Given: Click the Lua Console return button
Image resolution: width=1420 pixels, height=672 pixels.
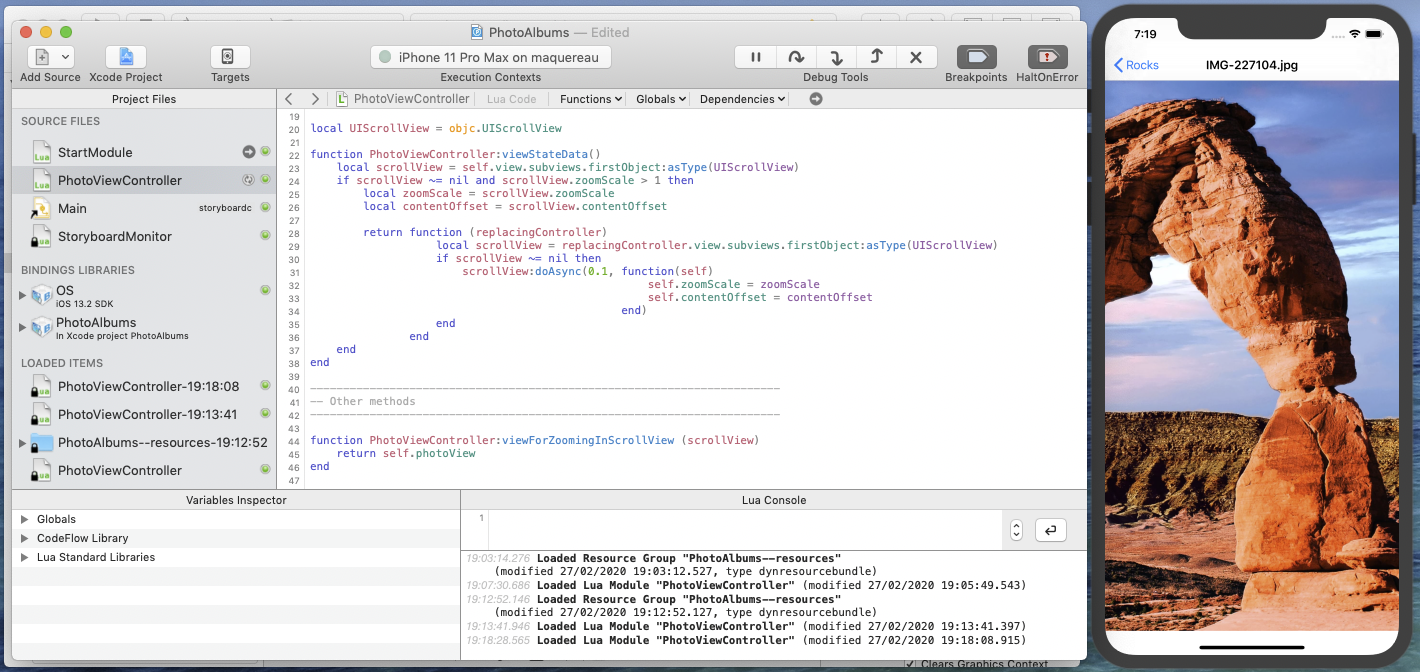Looking at the screenshot, I should click(1050, 530).
